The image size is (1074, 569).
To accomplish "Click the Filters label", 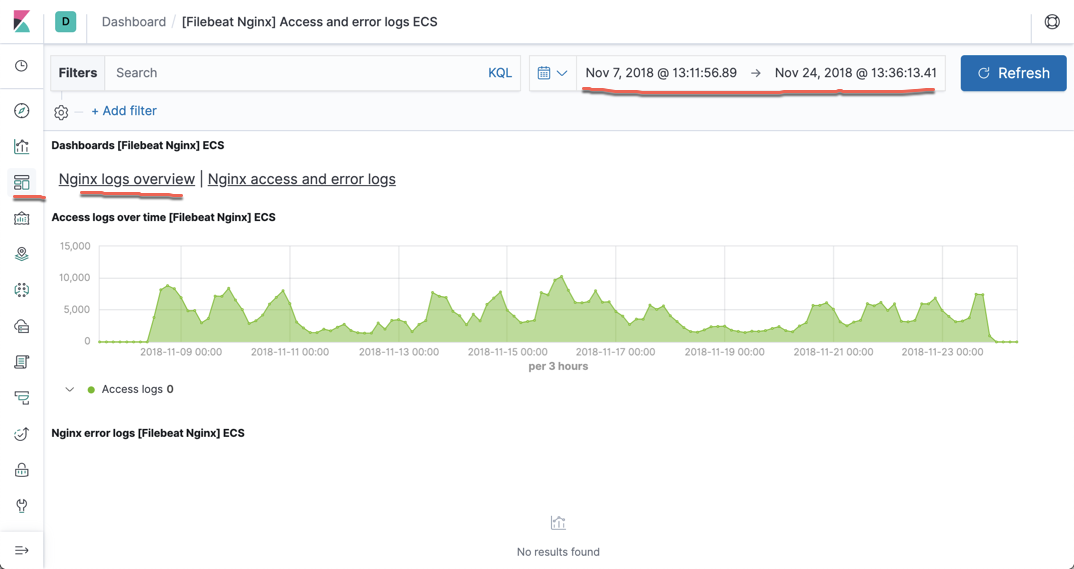I will [x=78, y=73].
